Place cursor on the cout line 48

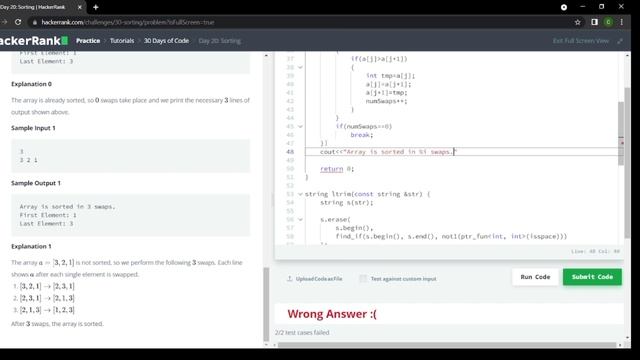coord(389,152)
